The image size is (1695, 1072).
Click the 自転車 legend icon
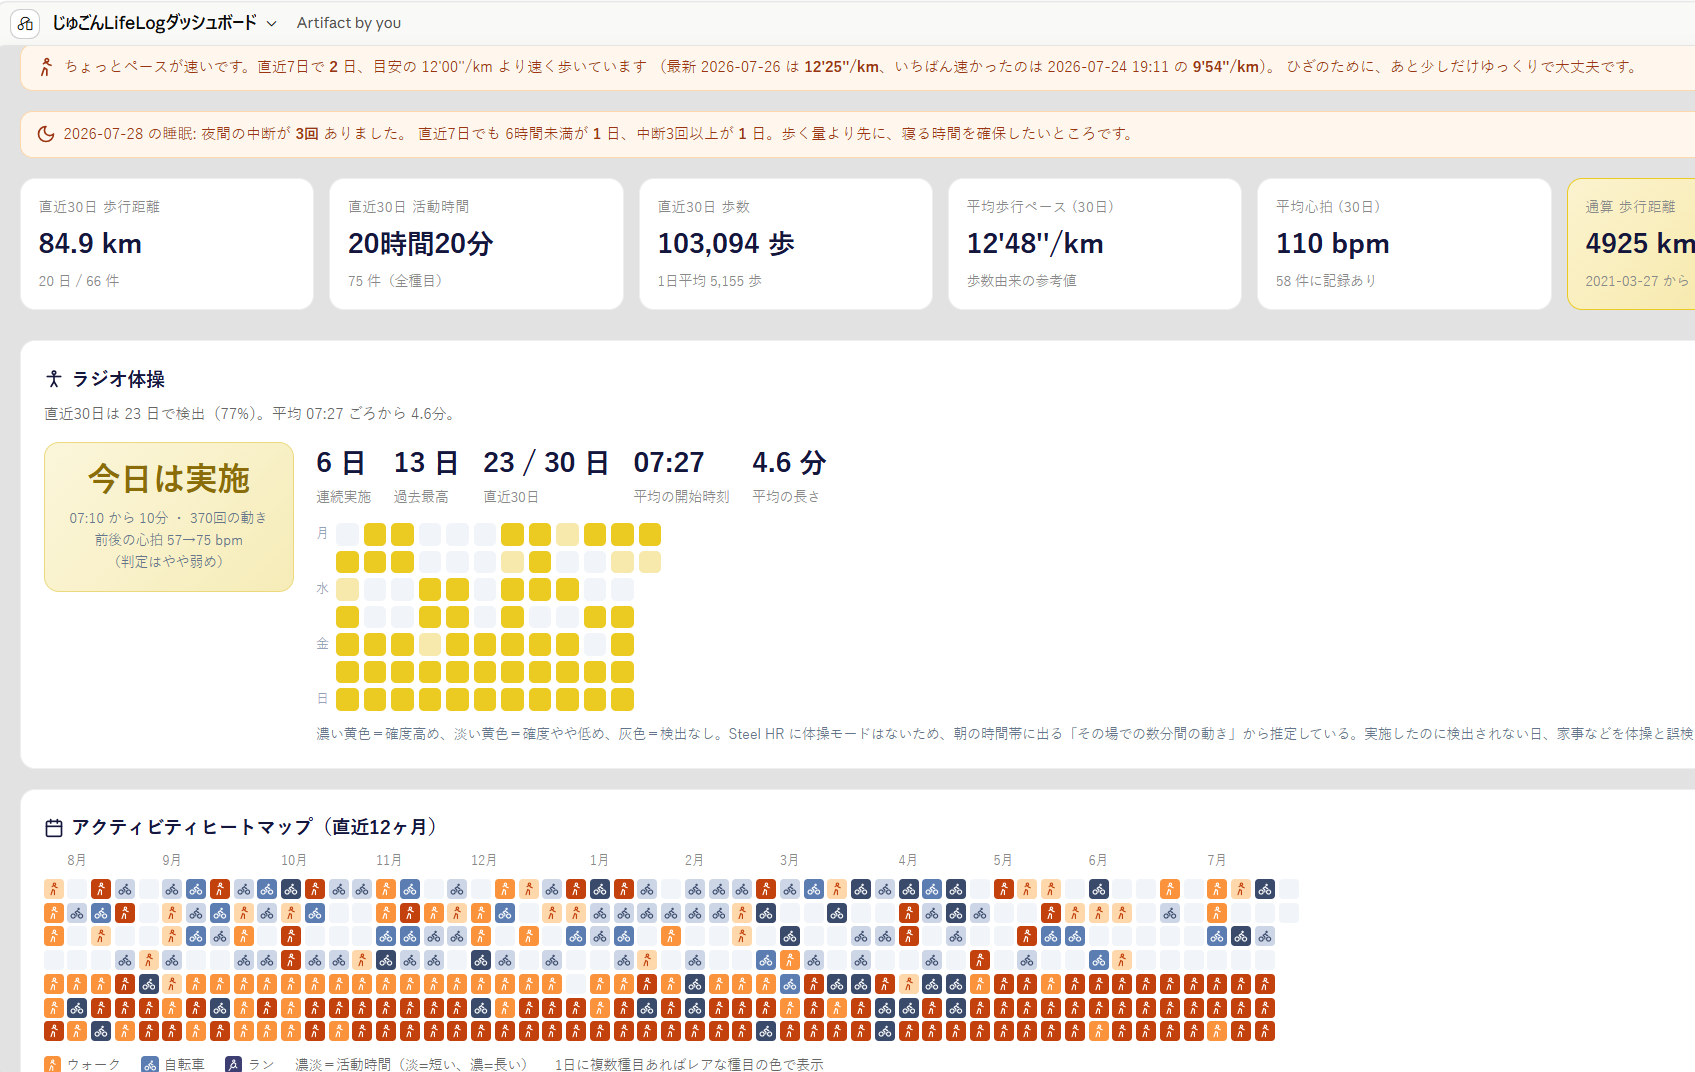coord(150,1064)
